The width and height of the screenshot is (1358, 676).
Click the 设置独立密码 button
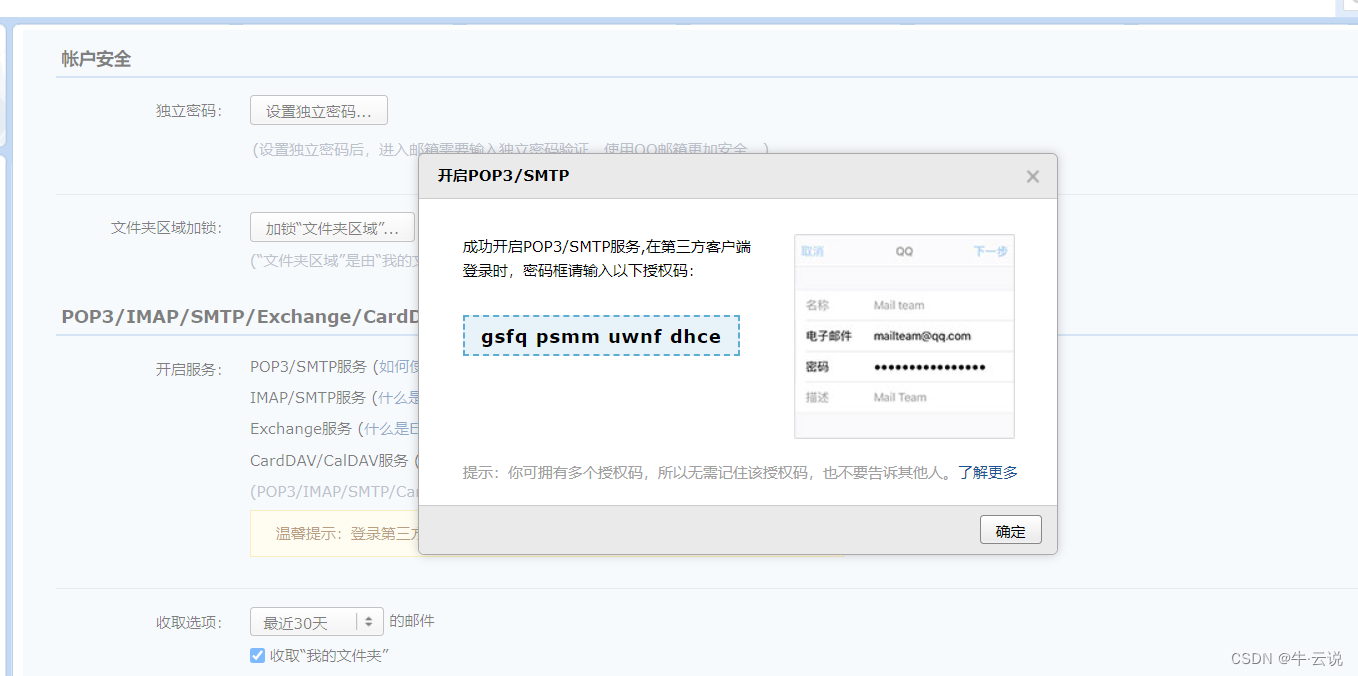318,110
